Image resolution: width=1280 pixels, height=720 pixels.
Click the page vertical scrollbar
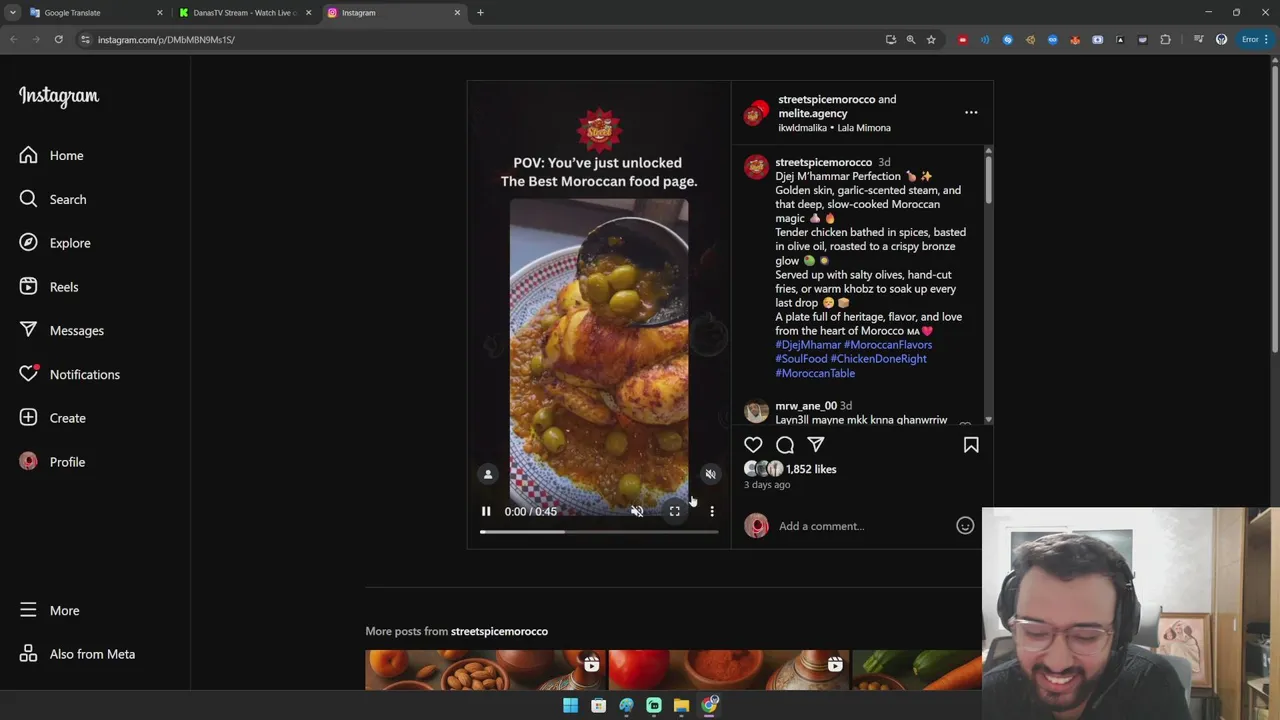click(1274, 210)
